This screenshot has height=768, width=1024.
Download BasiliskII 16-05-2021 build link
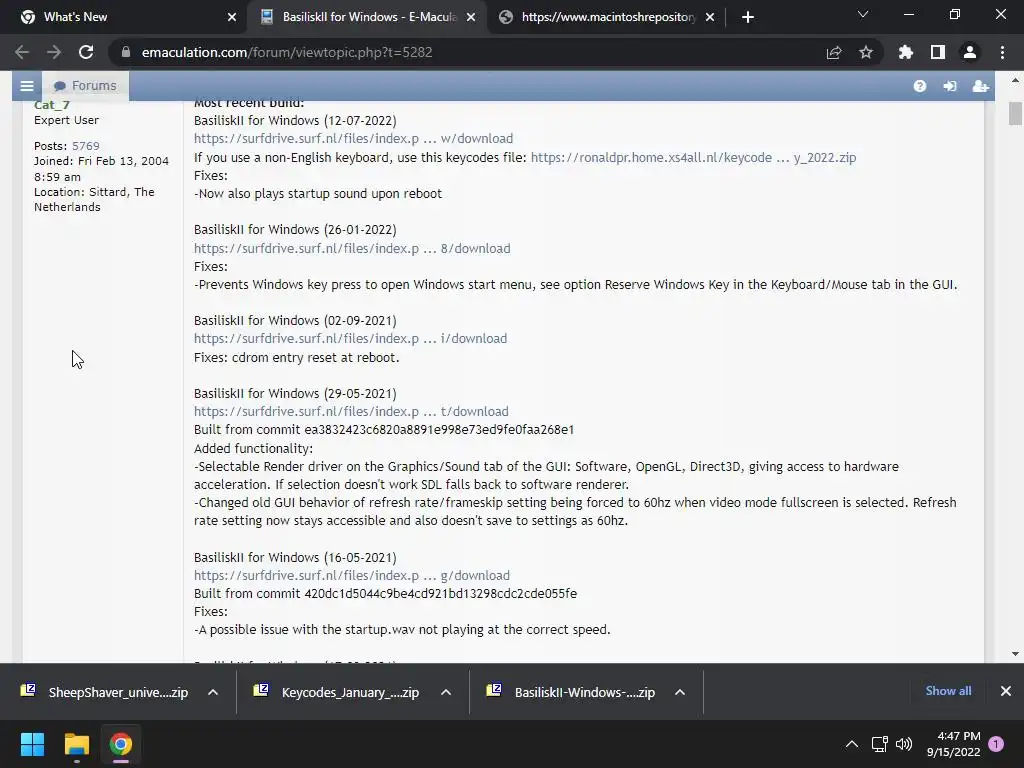click(x=351, y=575)
